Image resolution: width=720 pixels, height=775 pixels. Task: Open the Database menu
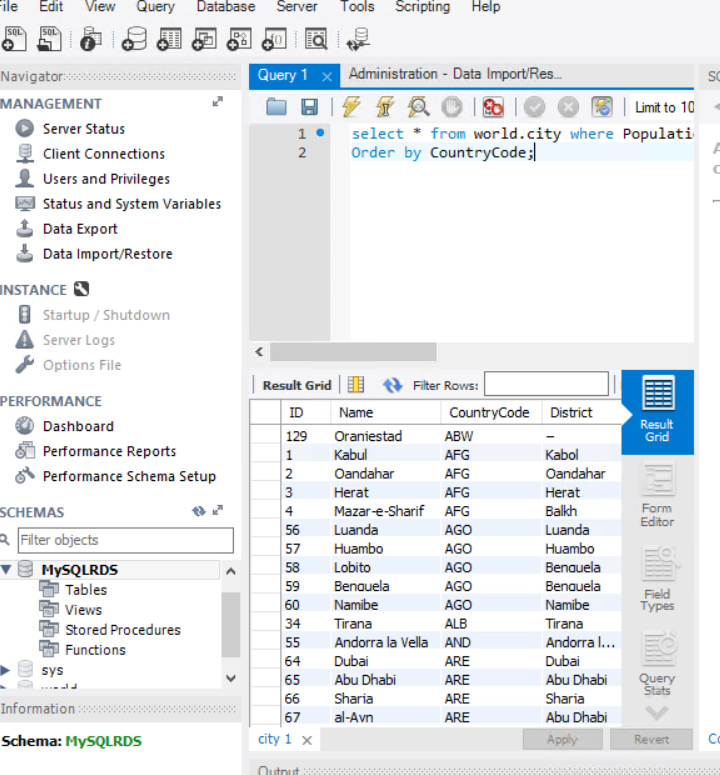226,7
